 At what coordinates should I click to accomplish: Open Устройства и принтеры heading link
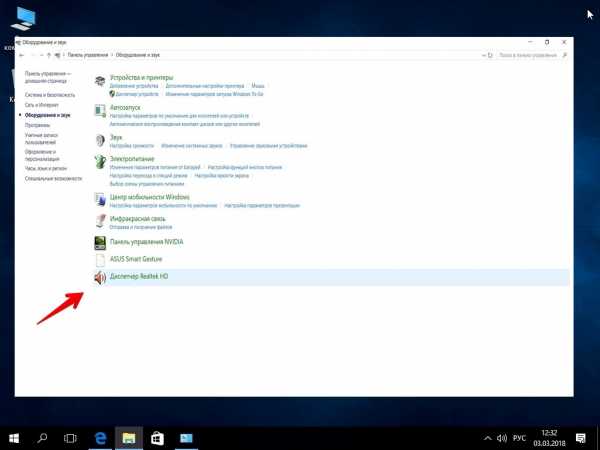coord(141,77)
